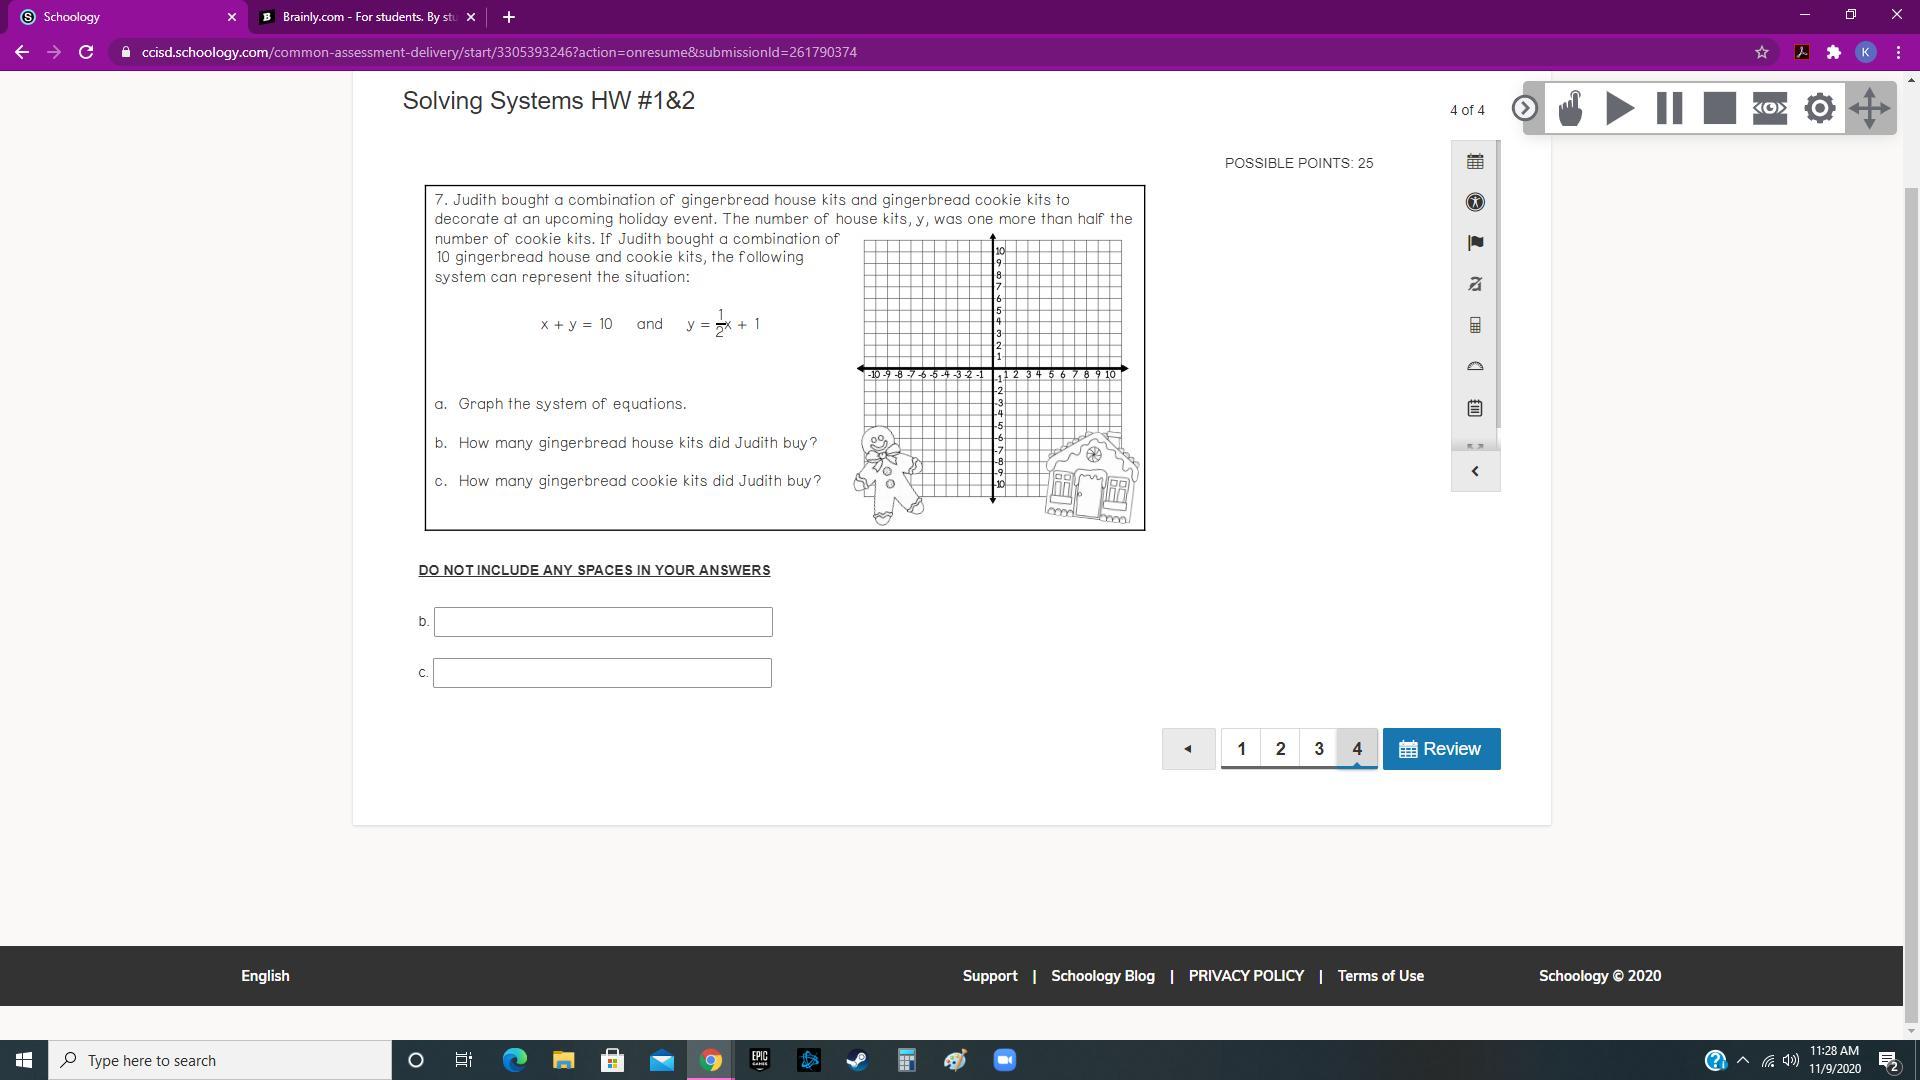
Task: Collapse the reader toolbar with the circled arrow
Action: point(1524,108)
